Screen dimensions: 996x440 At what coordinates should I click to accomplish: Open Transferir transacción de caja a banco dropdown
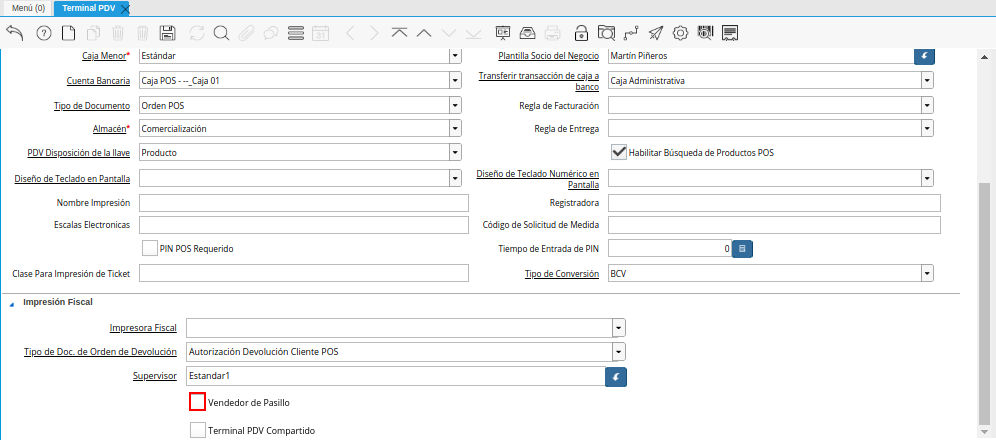[x=927, y=81]
